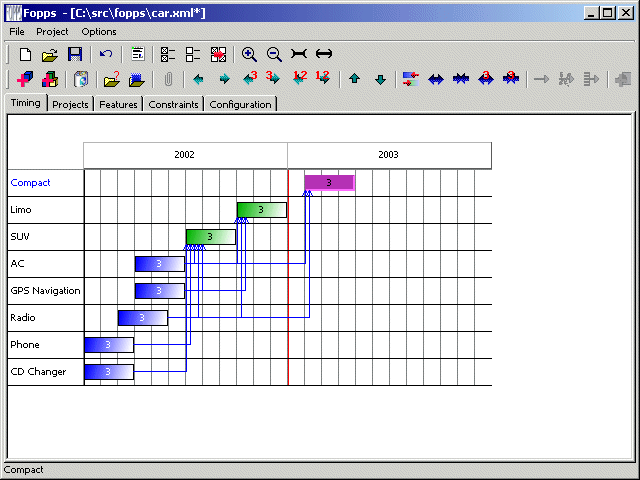The image size is (640, 480).
Task: Open the Configuration tab
Action: click(240, 104)
